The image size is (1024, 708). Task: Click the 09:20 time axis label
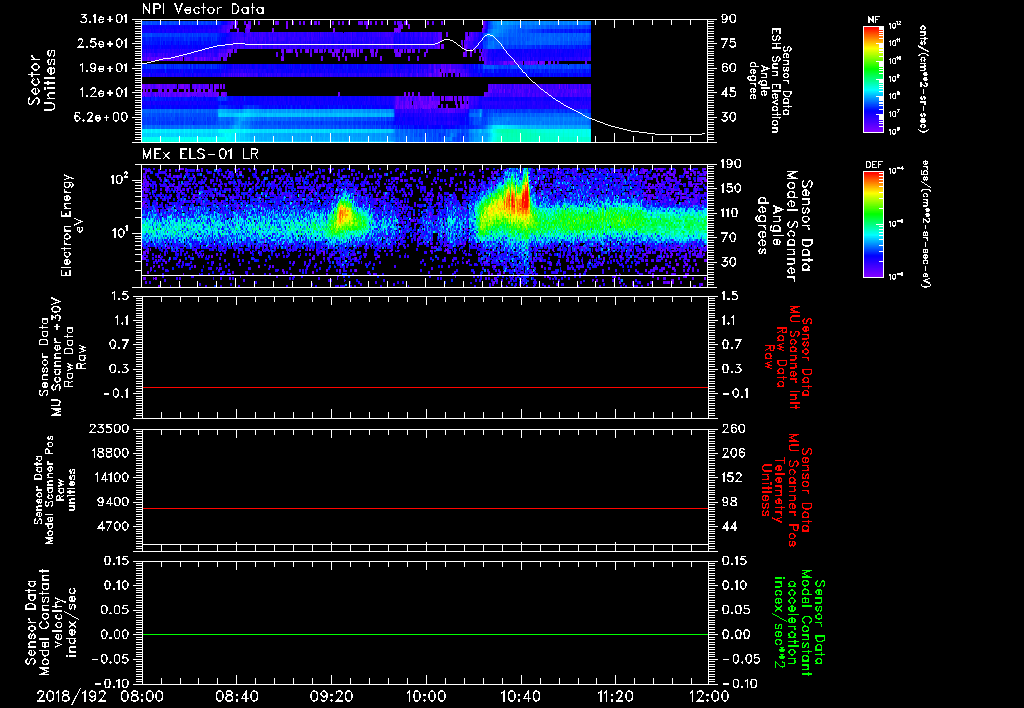[x=331, y=696]
